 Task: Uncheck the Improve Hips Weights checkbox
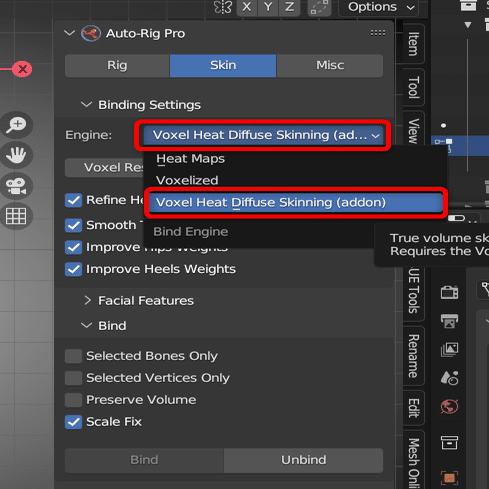(73, 247)
